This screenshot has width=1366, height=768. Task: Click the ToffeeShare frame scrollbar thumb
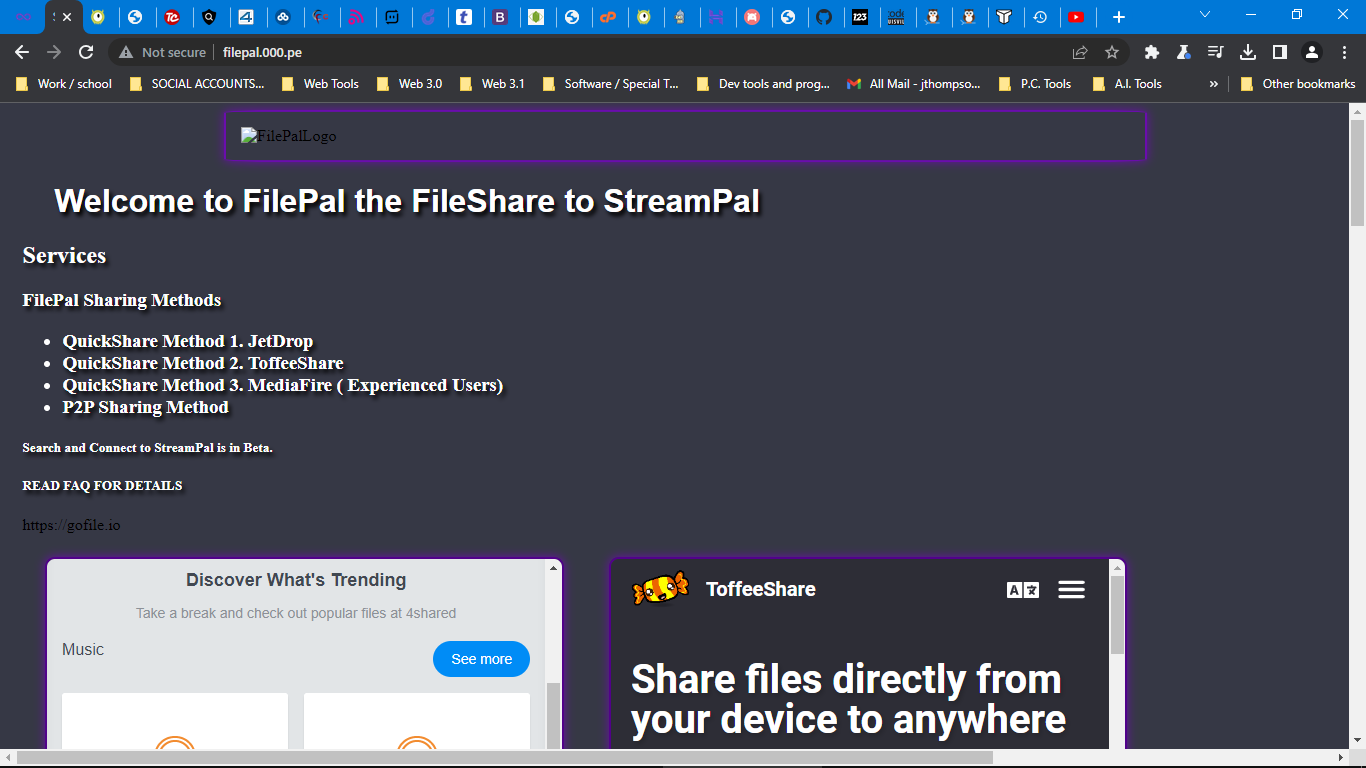1117,615
